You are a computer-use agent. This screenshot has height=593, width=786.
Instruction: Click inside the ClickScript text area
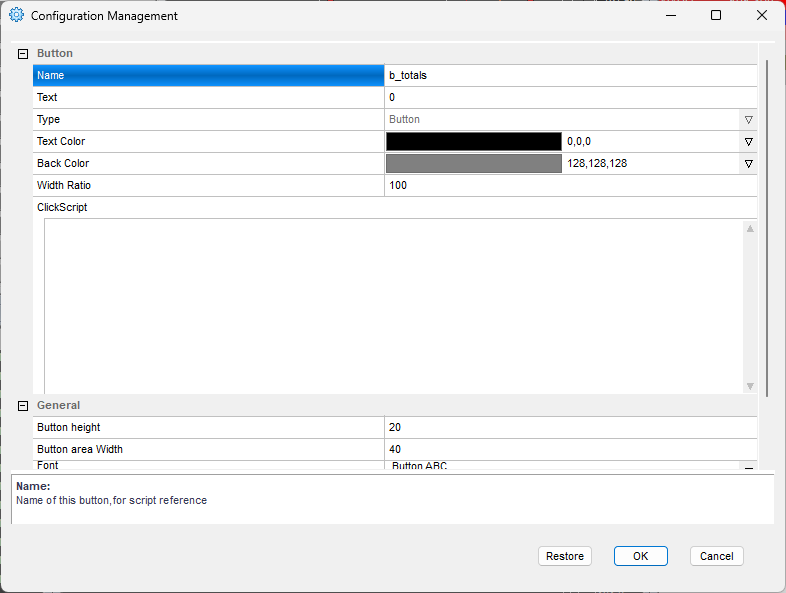tap(394, 306)
